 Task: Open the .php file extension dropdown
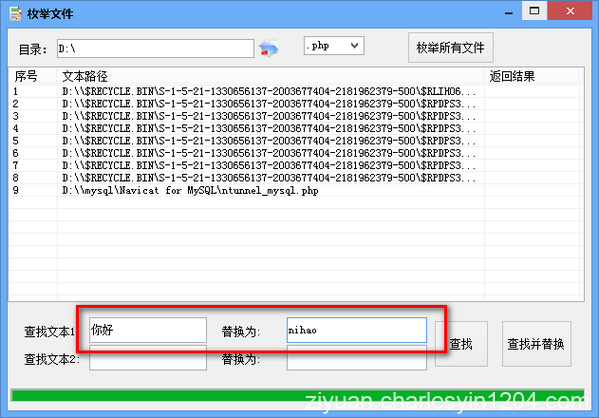[334, 46]
